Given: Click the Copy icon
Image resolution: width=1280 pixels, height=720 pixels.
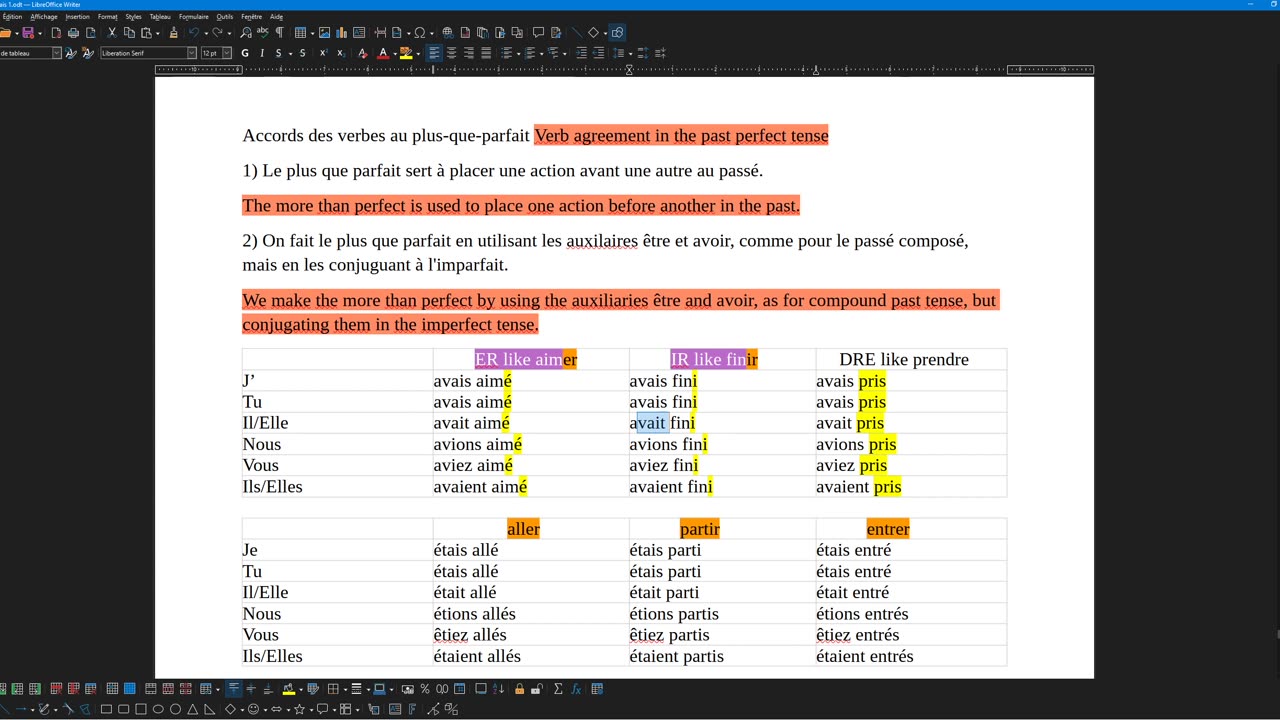Looking at the screenshot, I should (x=129, y=33).
